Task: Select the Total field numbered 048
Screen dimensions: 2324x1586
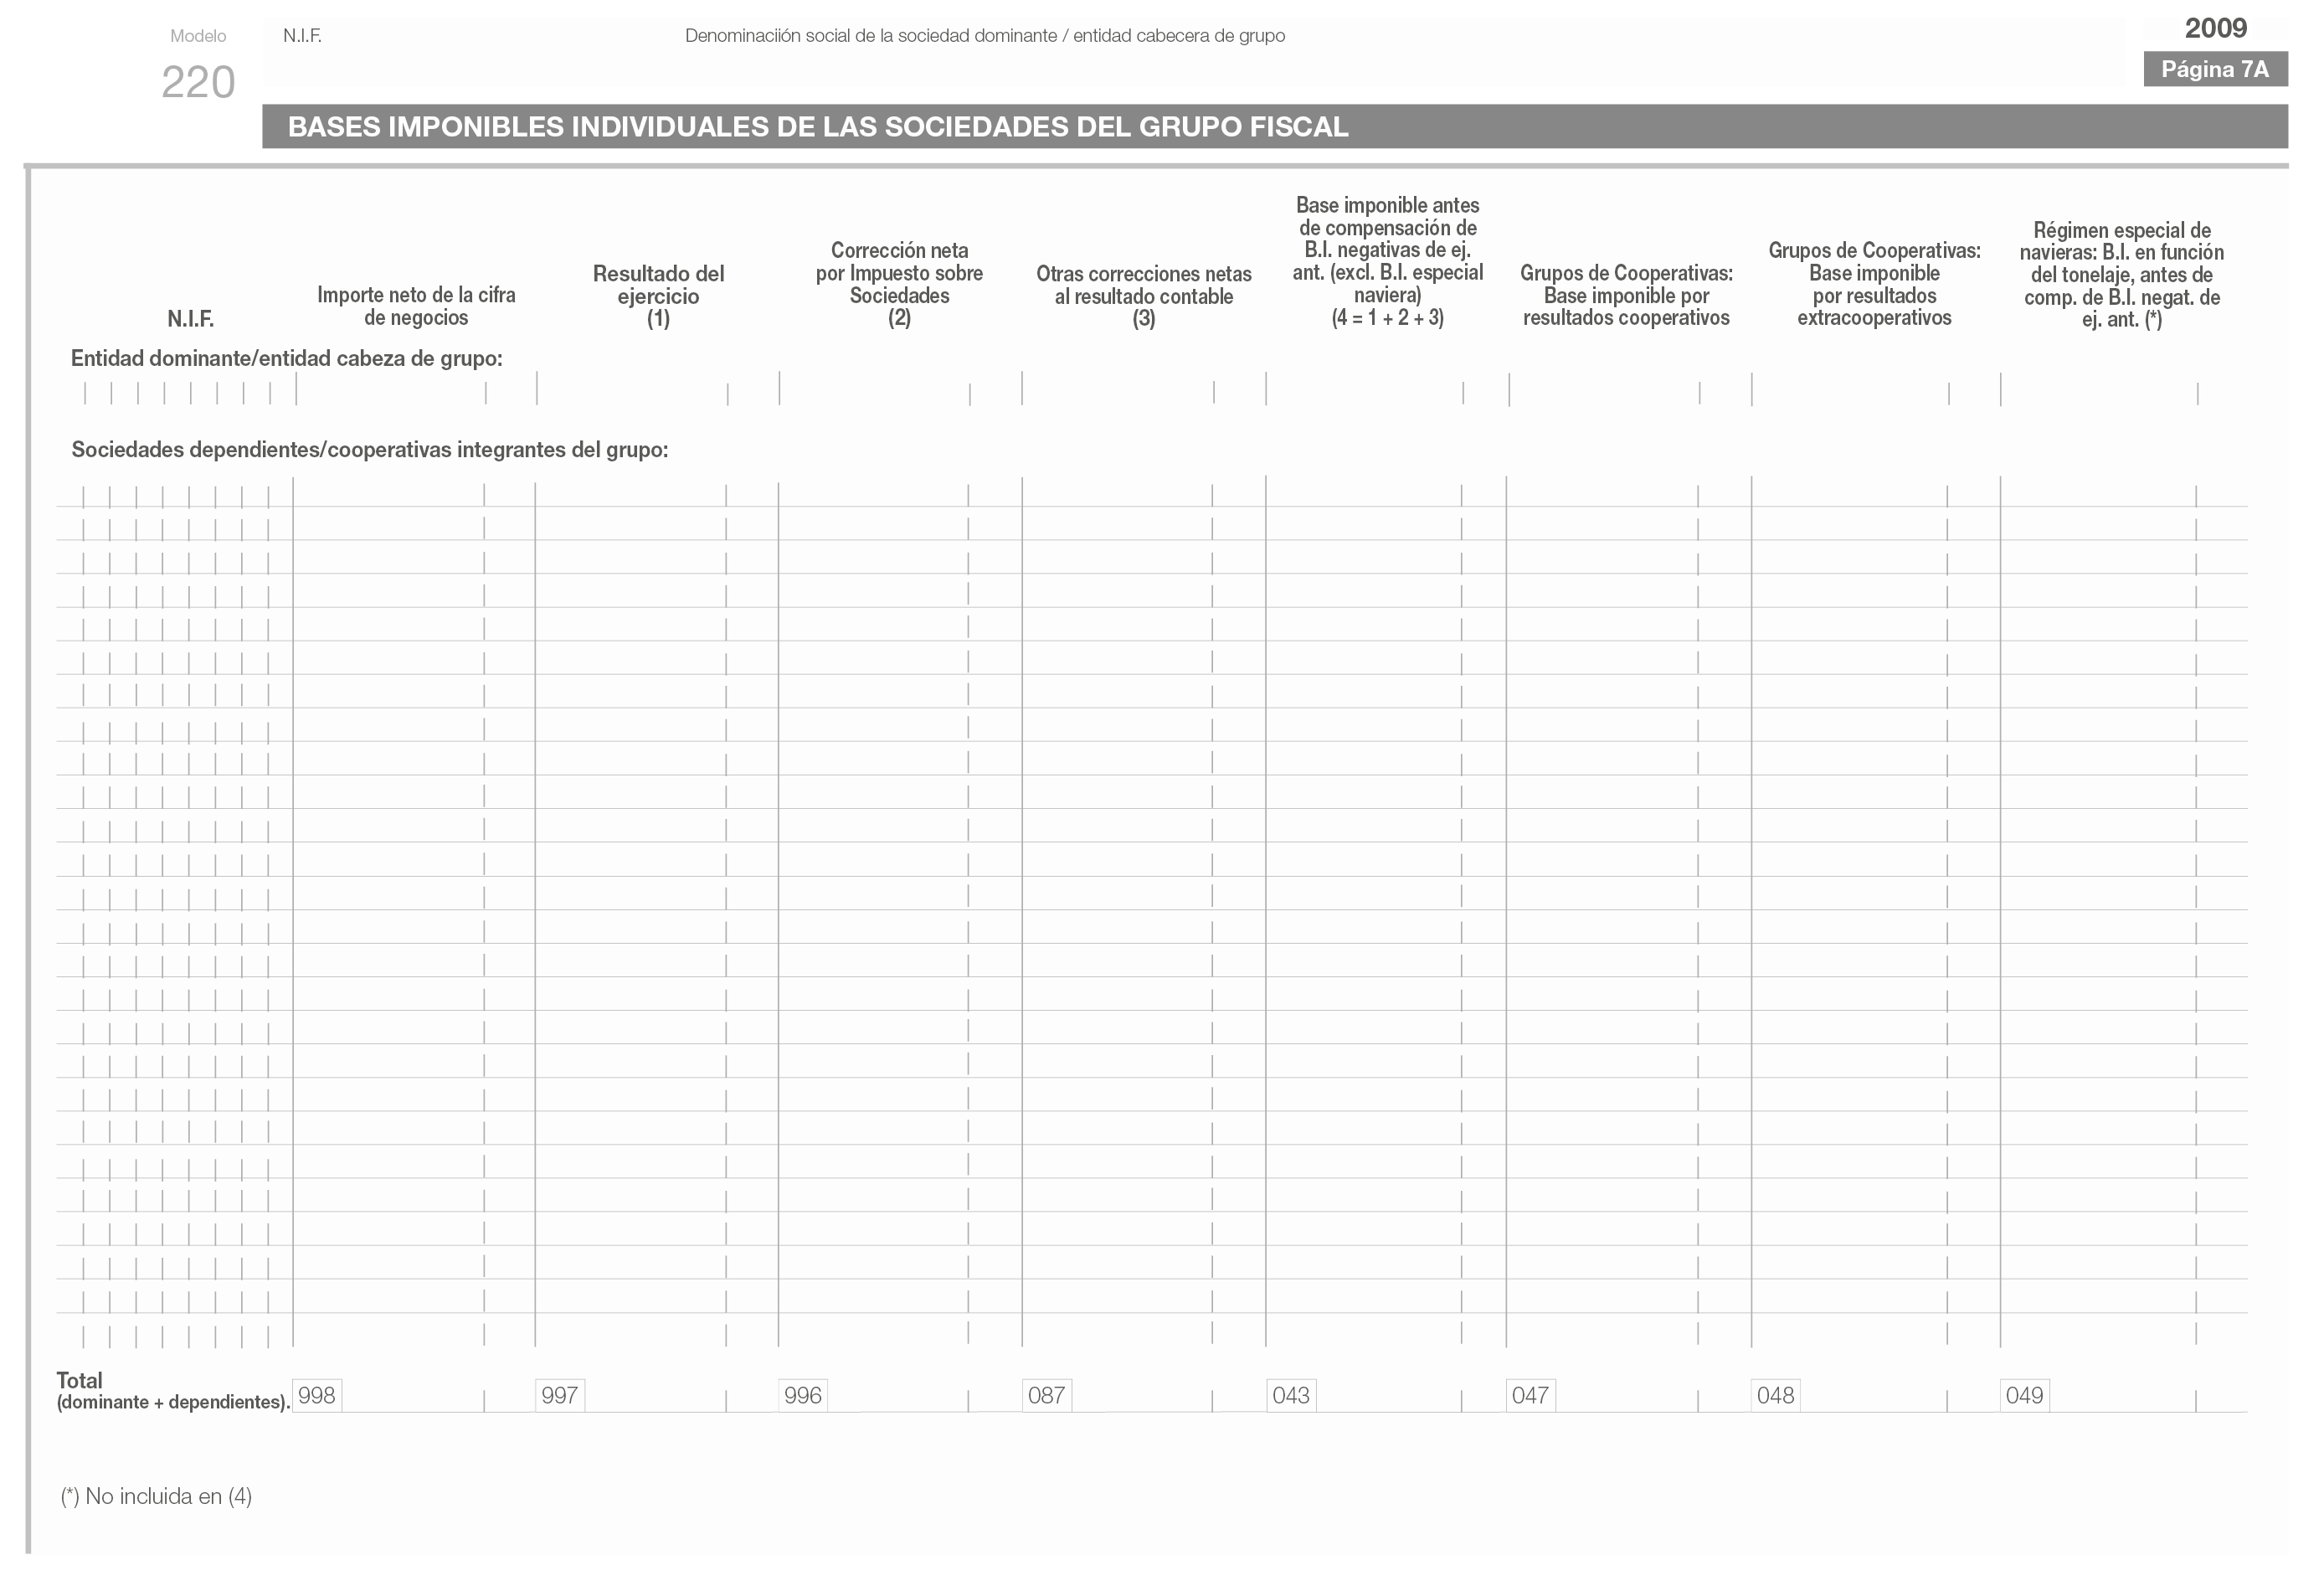Action: (x=1875, y=1395)
